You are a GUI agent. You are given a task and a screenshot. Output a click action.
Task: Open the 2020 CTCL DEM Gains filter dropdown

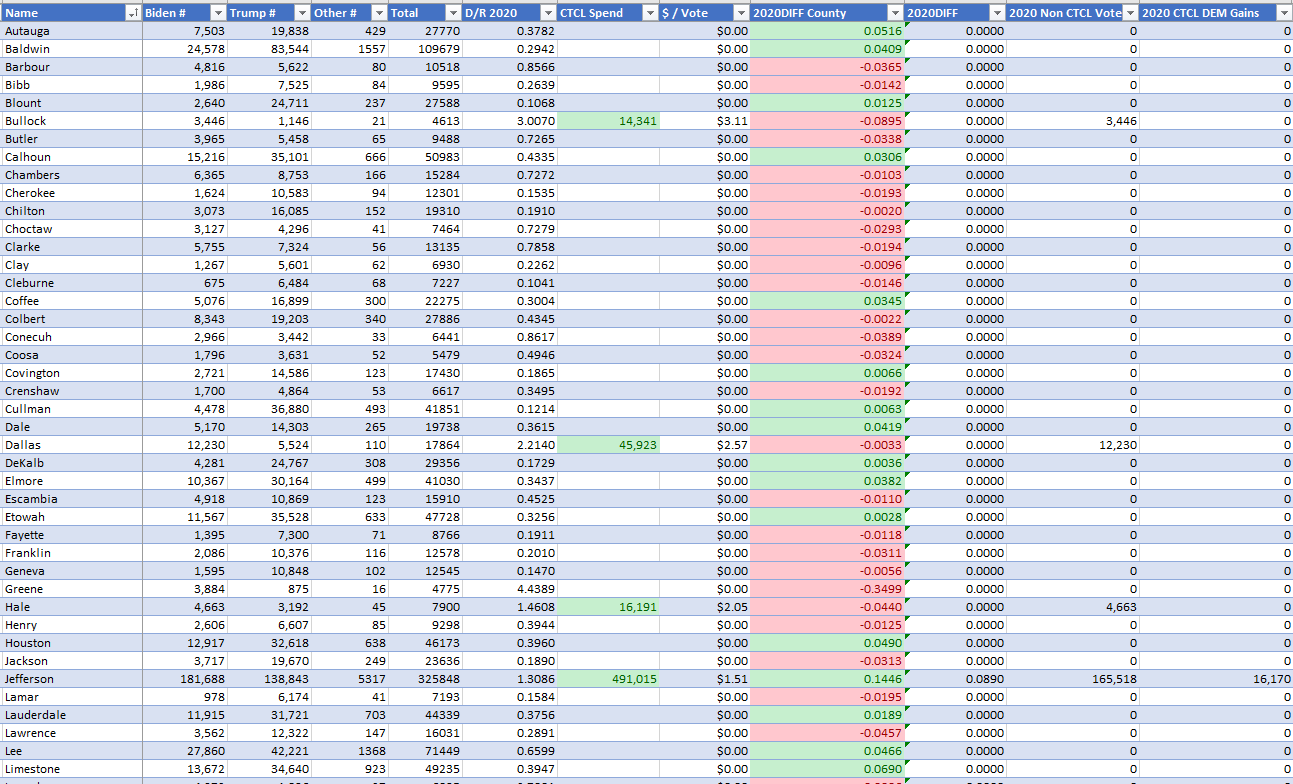(x=1284, y=13)
